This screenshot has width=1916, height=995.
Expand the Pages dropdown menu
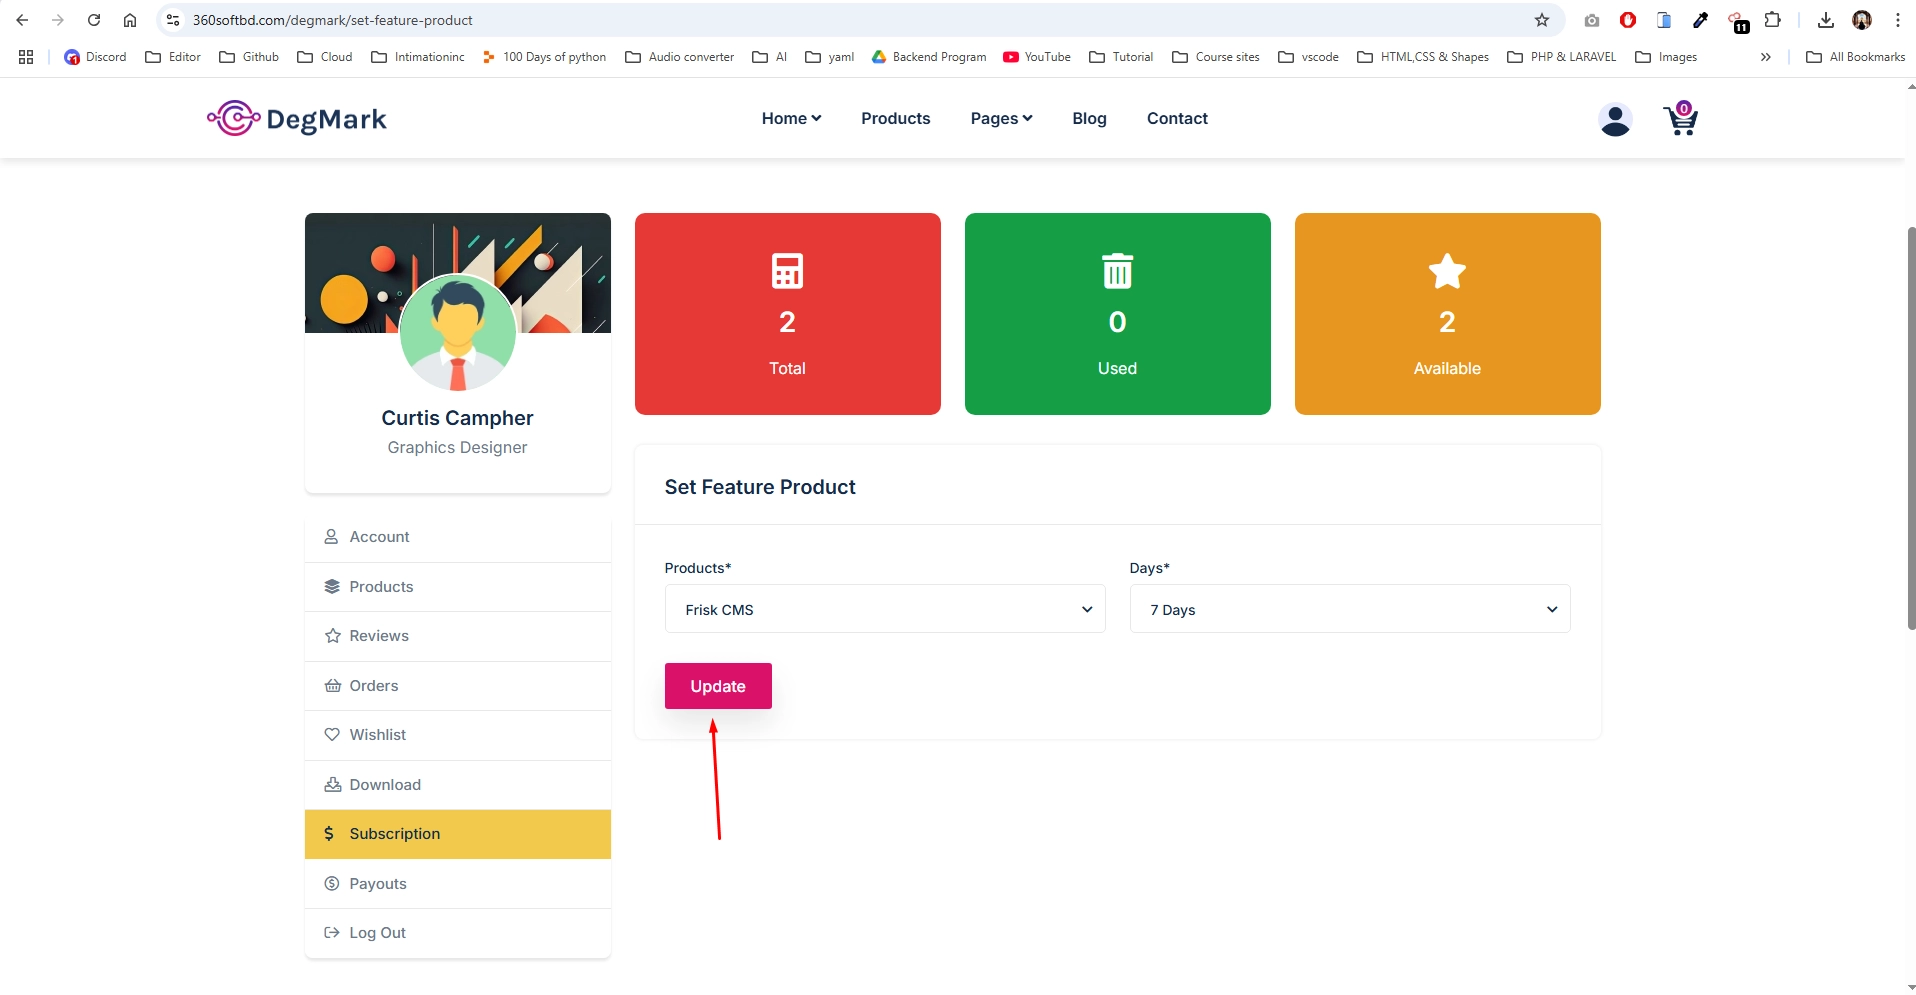point(1001,118)
